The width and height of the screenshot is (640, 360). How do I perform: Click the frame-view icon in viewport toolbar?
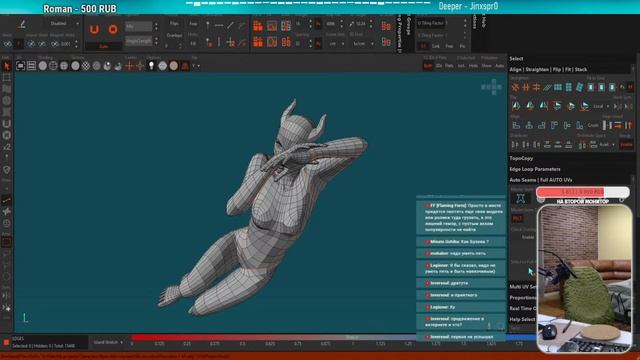pos(20,66)
